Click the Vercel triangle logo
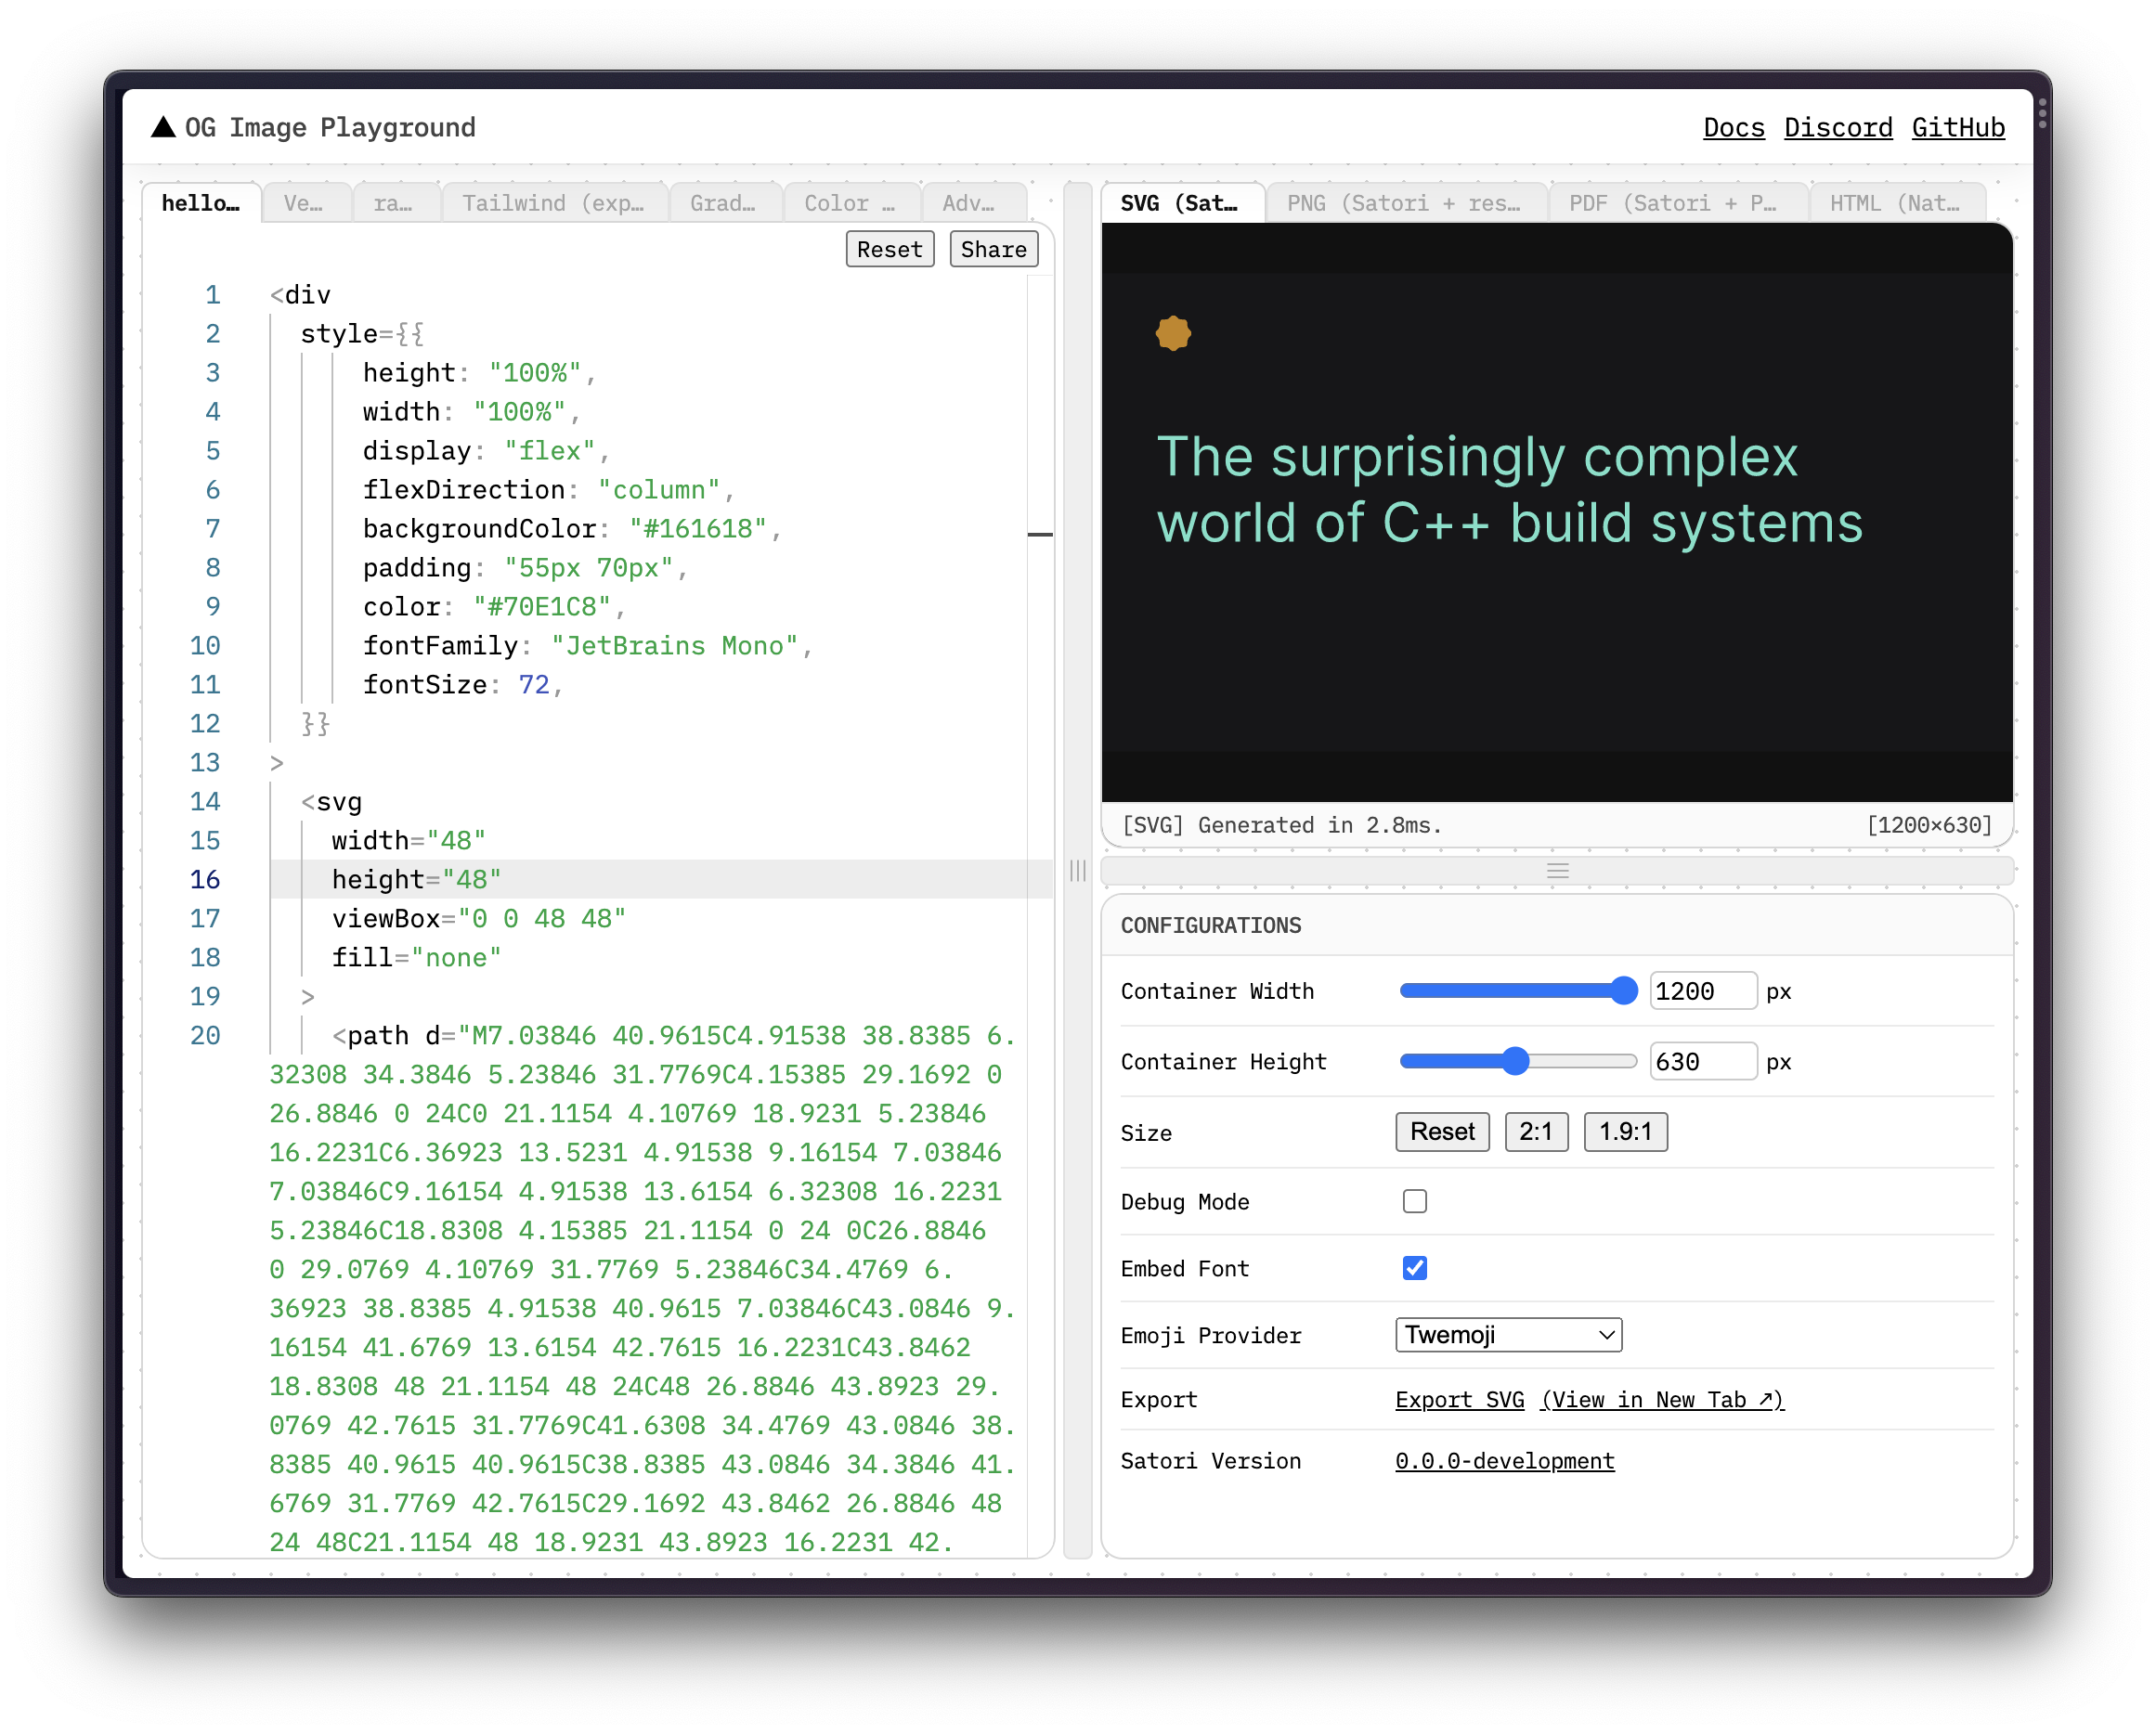The width and height of the screenshot is (2156, 1734). click(x=163, y=127)
